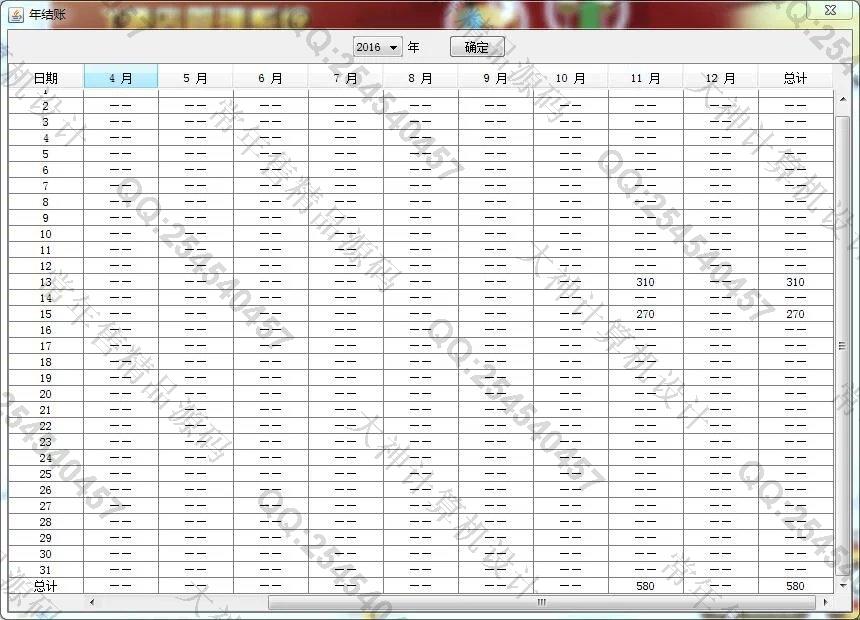Select the 270 cell under 11 月

[x=646, y=314]
